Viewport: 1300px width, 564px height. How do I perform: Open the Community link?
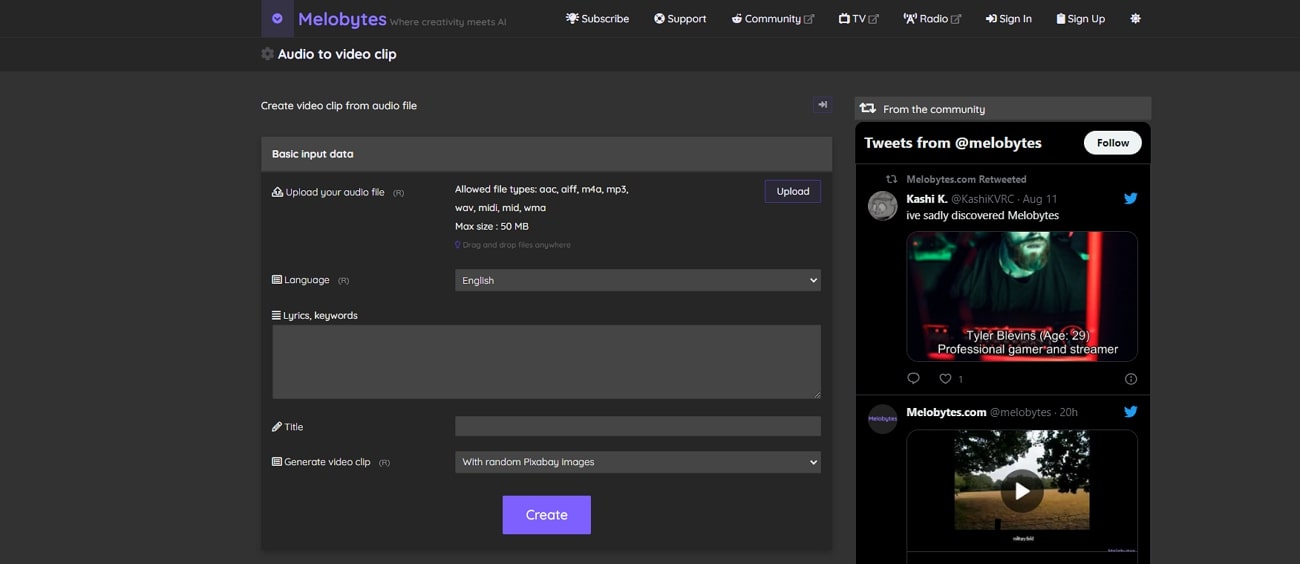click(x=773, y=19)
